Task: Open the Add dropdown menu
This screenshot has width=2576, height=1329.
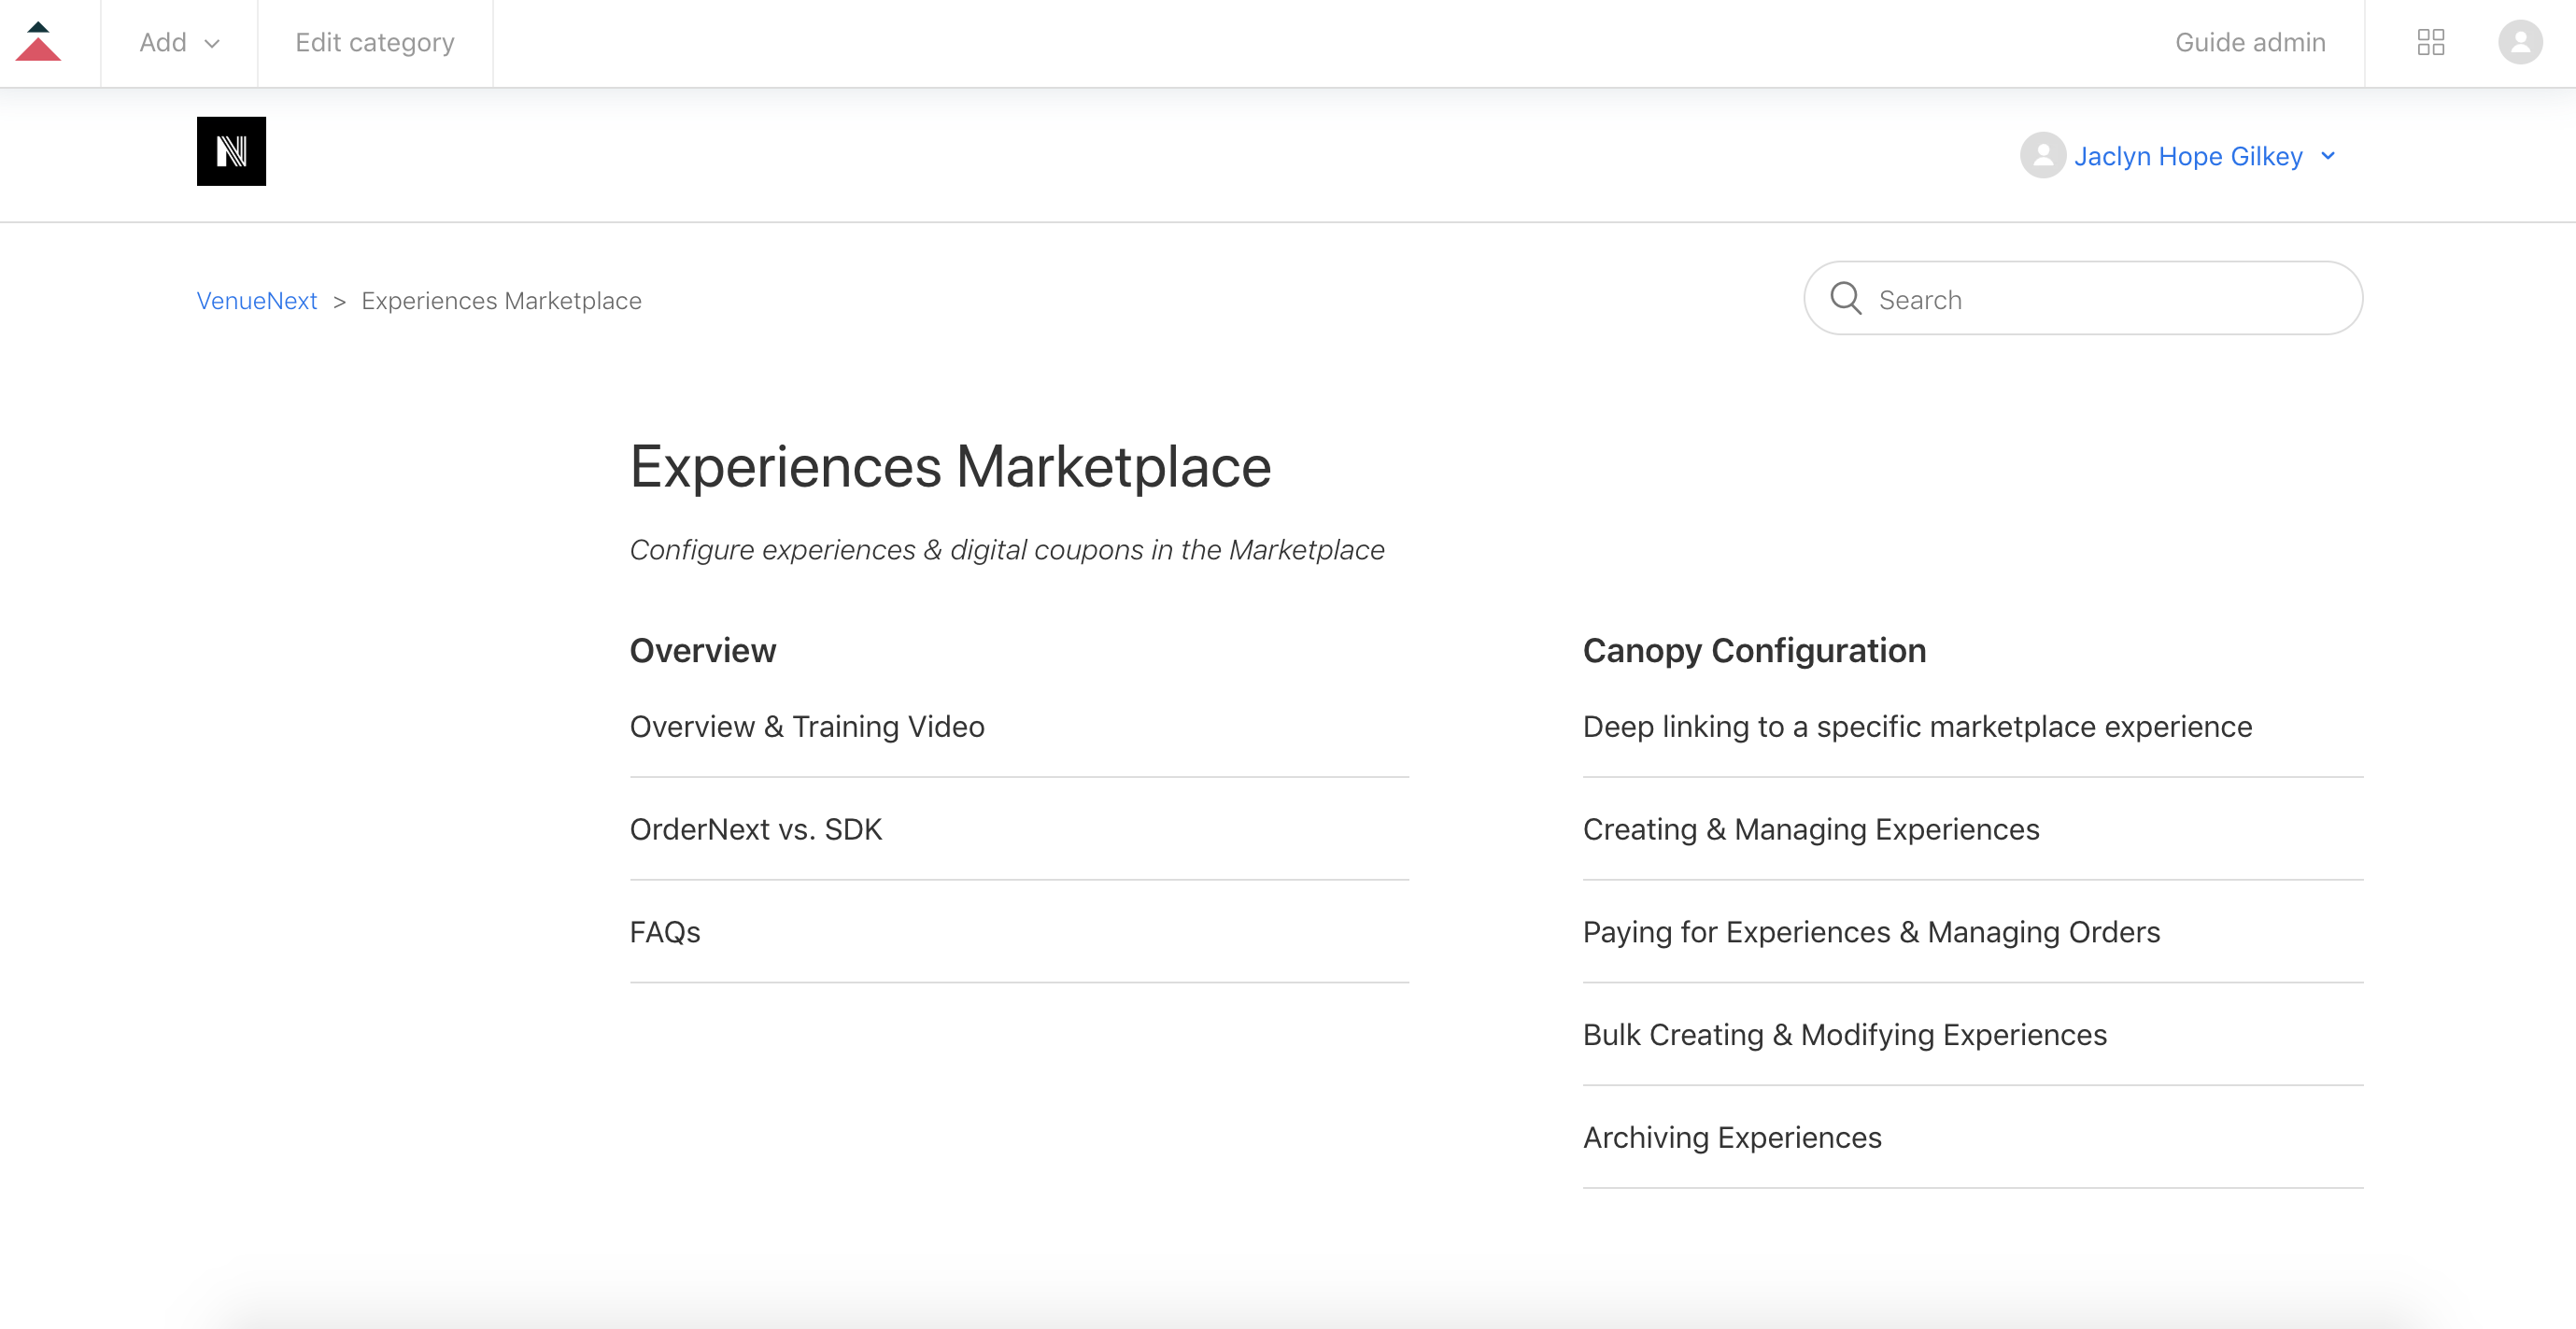Action: pyautogui.click(x=179, y=43)
